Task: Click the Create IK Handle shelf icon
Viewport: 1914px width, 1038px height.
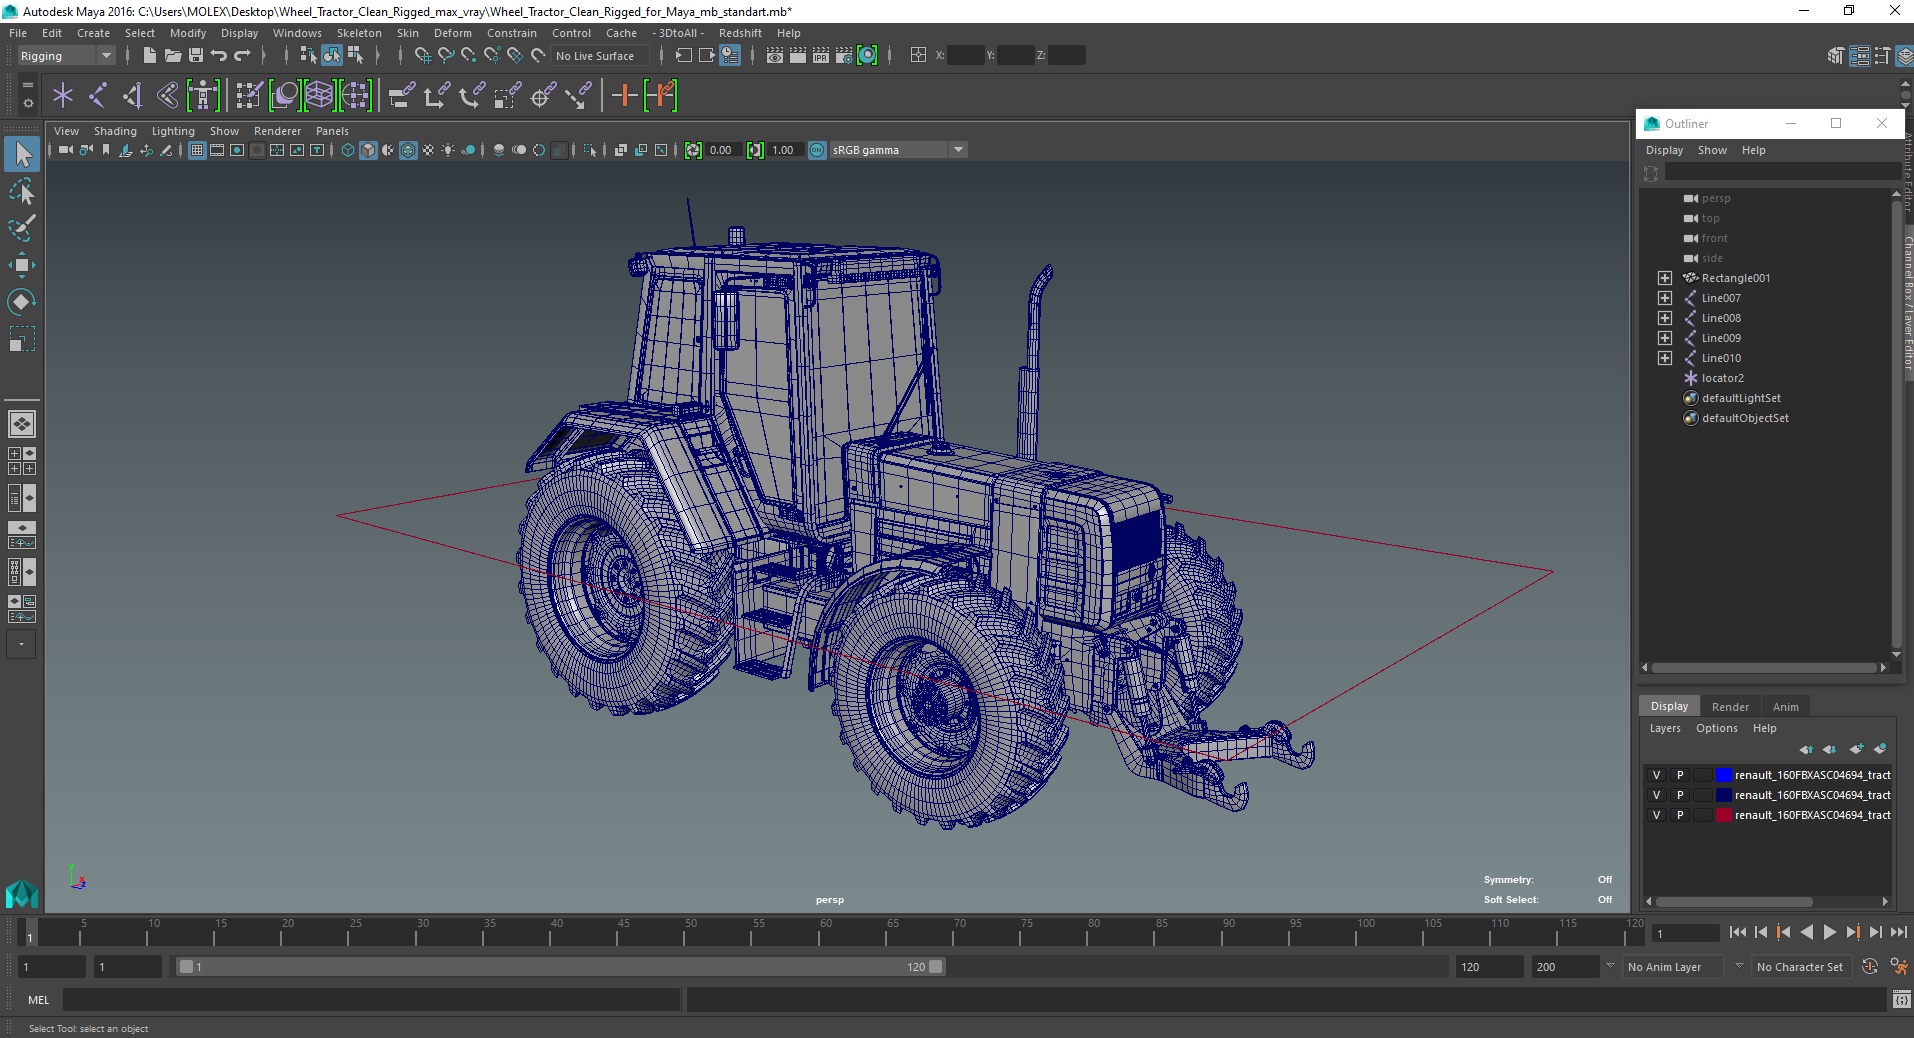Action: 133,96
